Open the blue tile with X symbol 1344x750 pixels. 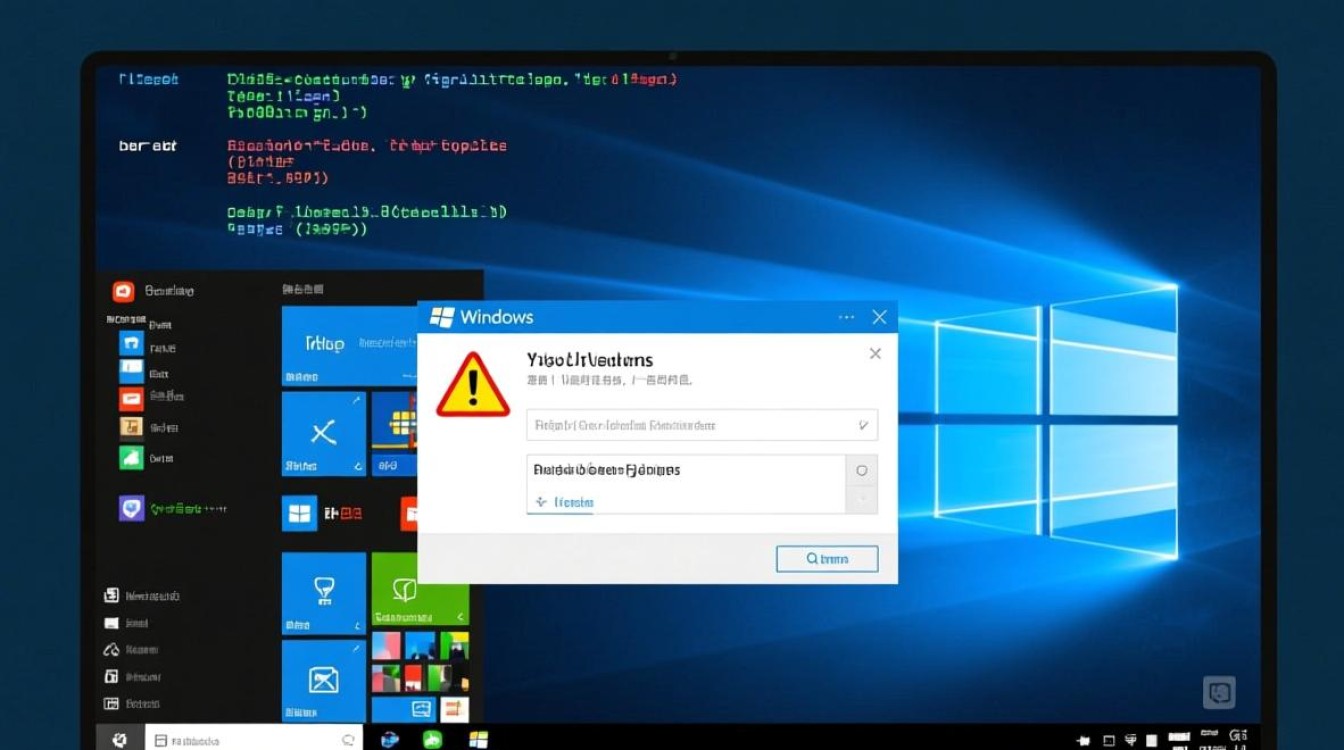coord(323,433)
